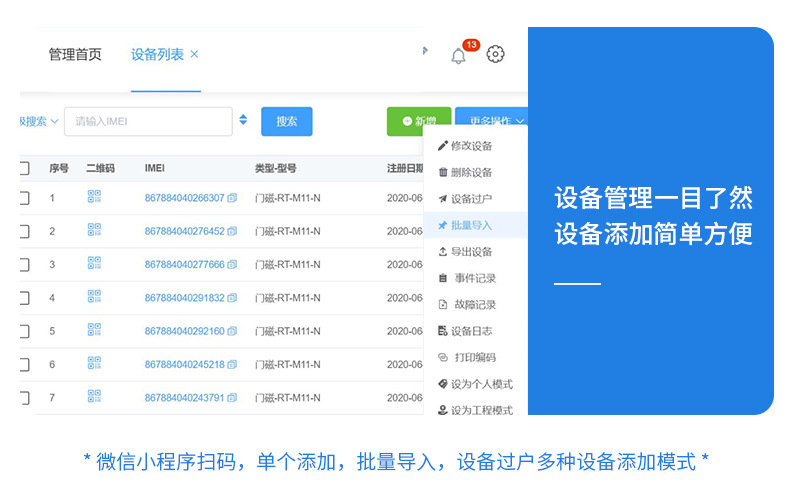Screen dimensions: 790x485
Task: Copy IMEI 867884040266307 with its copy icon
Action: 232,198
